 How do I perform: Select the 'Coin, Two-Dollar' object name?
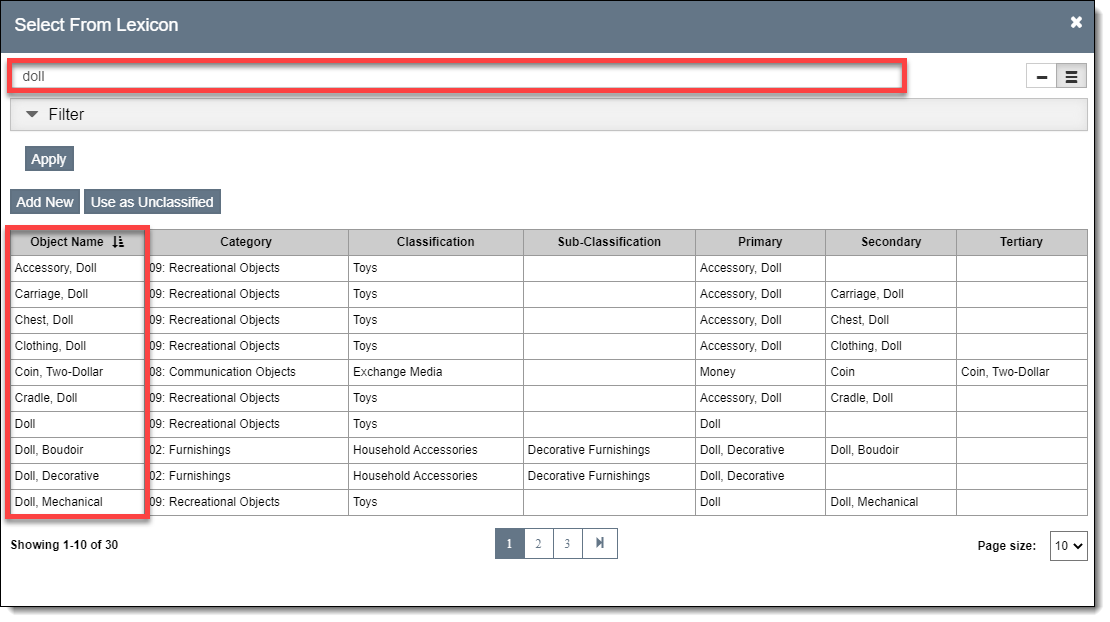(x=59, y=372)
